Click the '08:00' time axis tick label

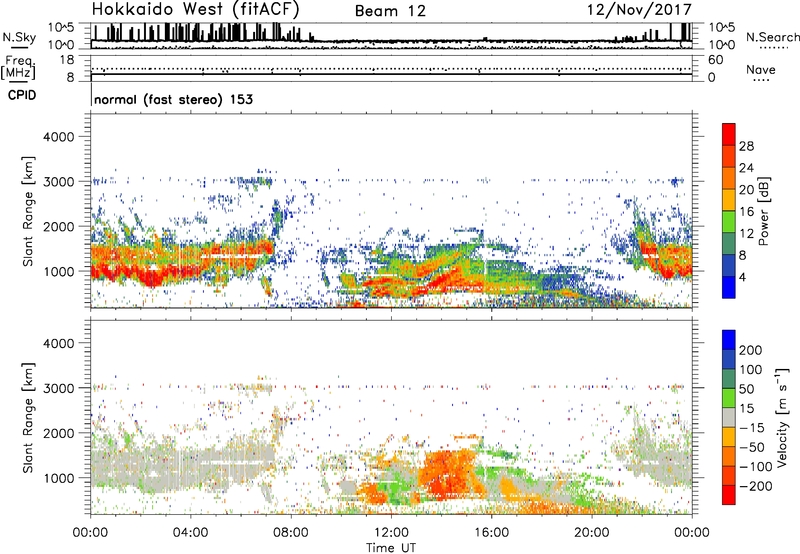pyautogui.click(x=291, y=533)
